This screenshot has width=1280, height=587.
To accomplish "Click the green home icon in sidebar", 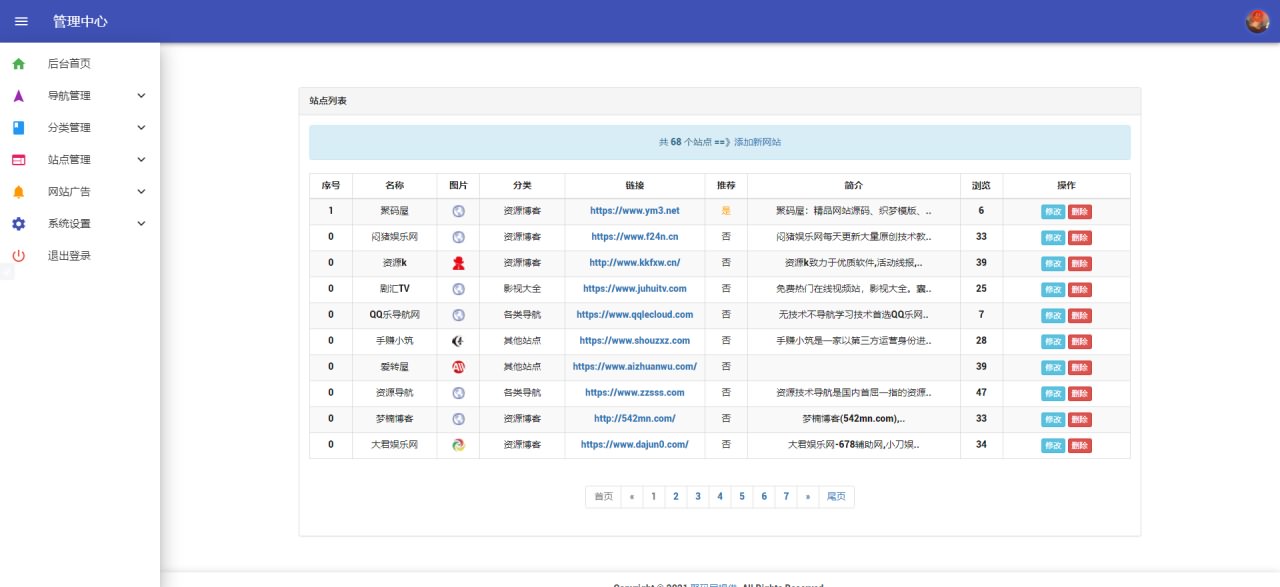I will pos(18,64).
